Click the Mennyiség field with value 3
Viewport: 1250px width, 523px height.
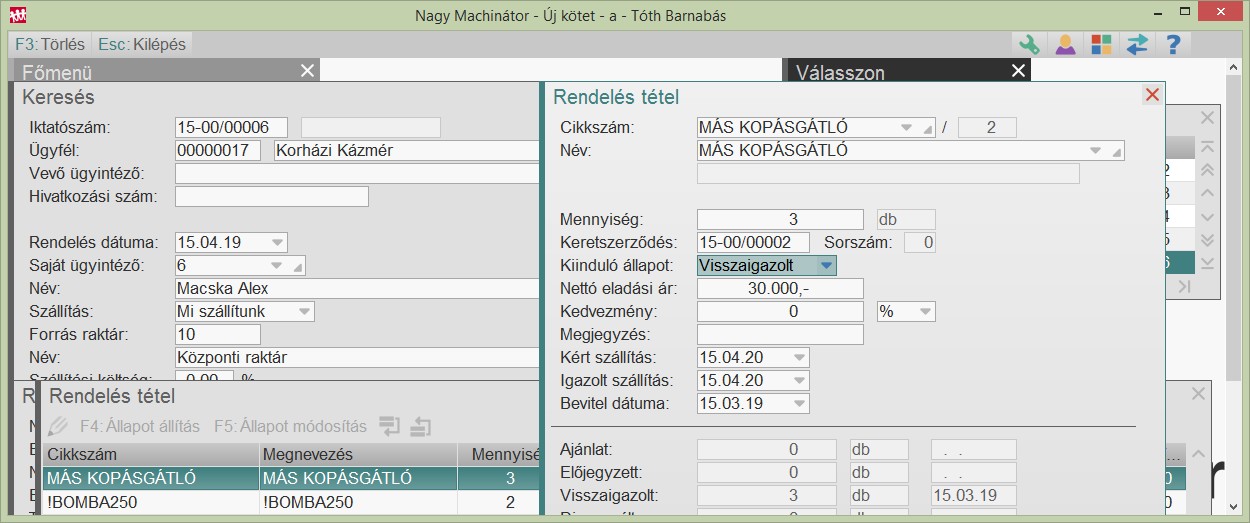(x=780, y=220)
